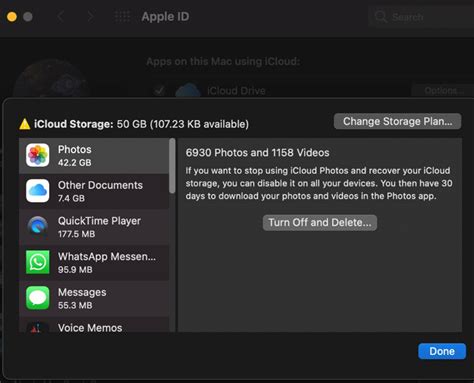Go forward with the right chevron
The image size is (474, 383).
tap(90, 16)
